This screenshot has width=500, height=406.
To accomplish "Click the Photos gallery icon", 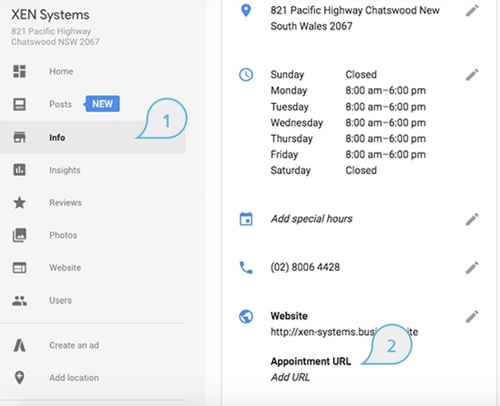I will 19,235.
